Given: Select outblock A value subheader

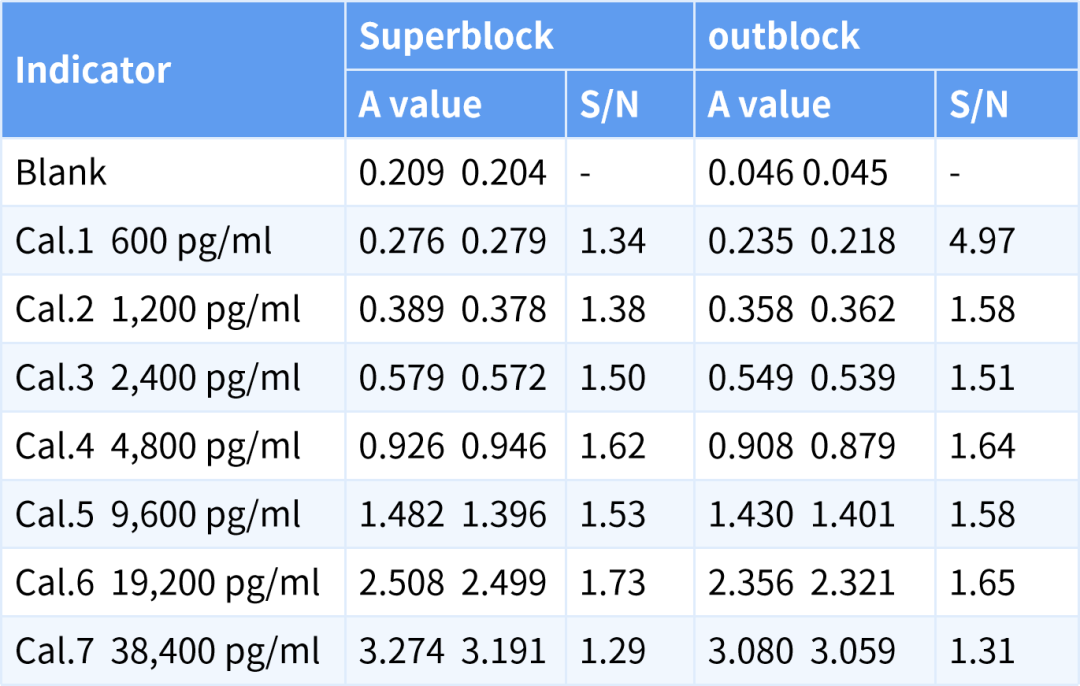Looking at the screenshot, I should (x=769, y=104).
